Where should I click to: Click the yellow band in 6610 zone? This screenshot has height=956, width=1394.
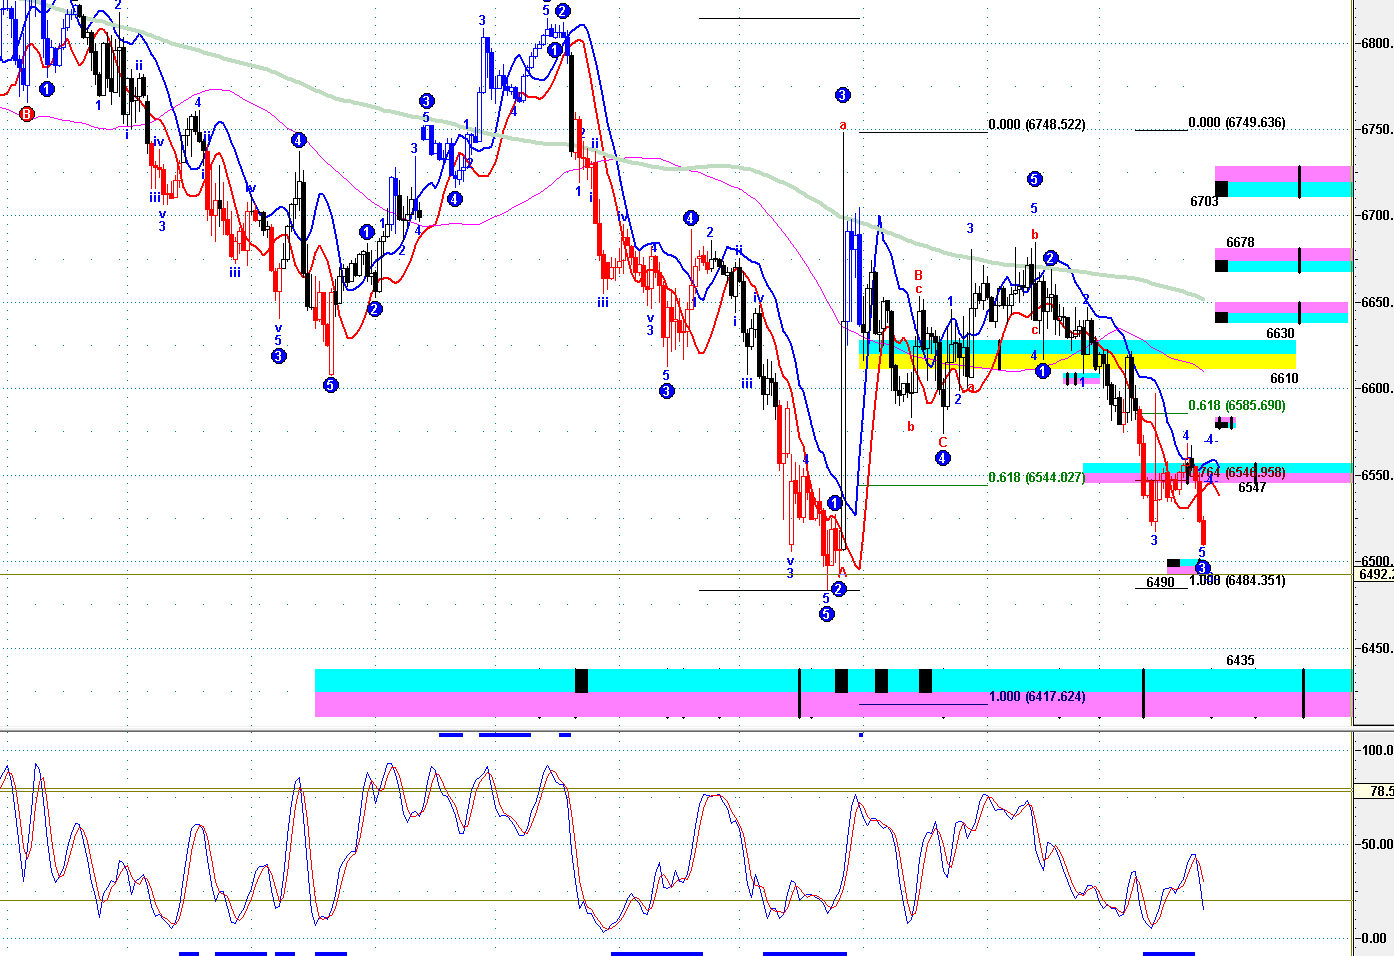pyautogui.click(x=1077, y=362)
